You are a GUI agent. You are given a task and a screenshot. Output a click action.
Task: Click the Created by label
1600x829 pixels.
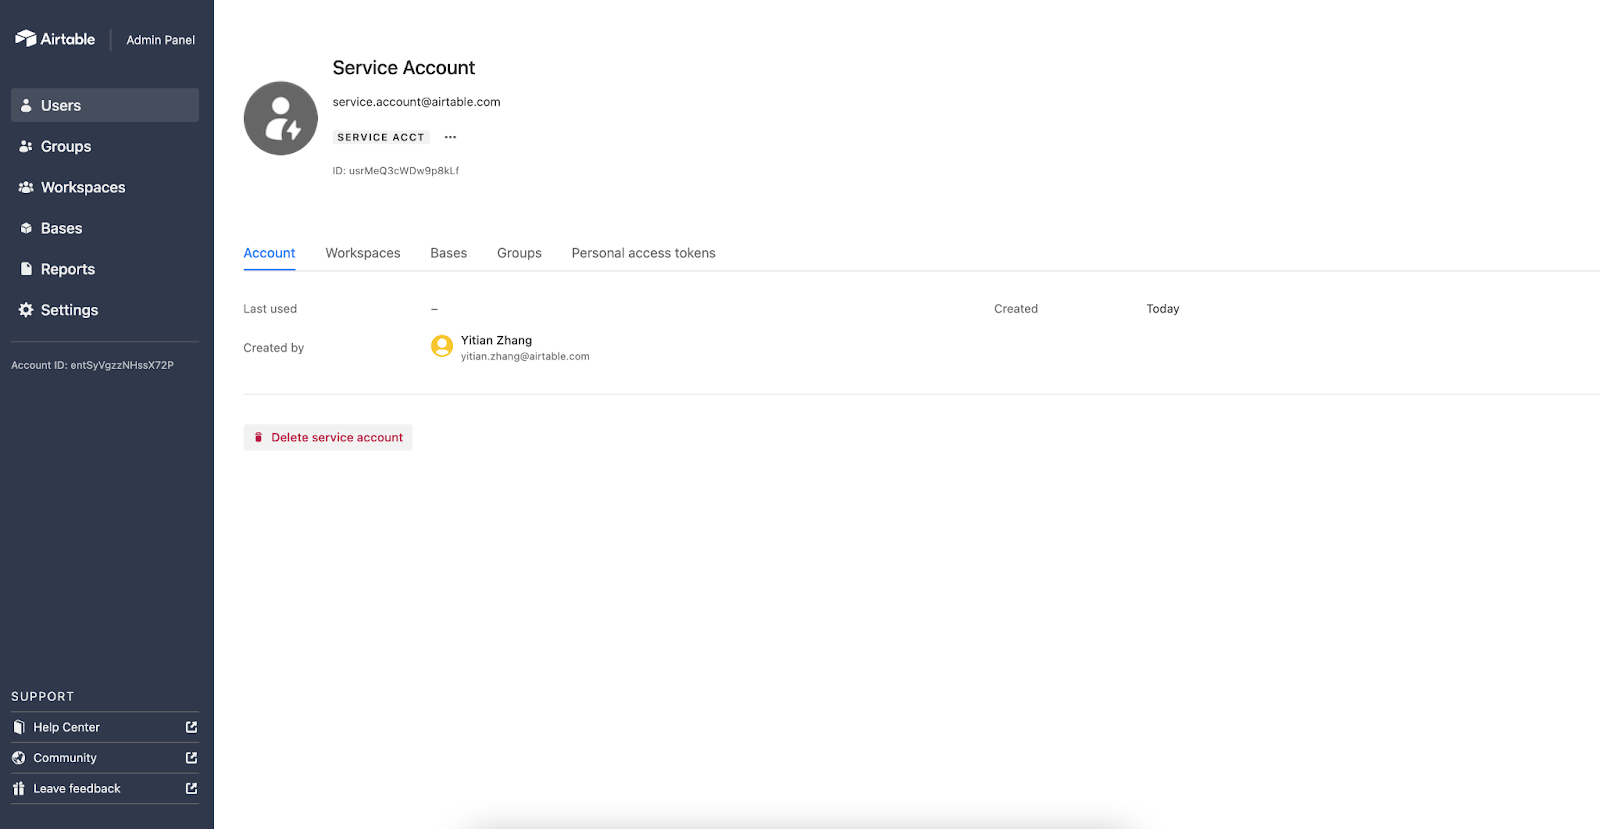pyautogui.click(x=274, y=348)
